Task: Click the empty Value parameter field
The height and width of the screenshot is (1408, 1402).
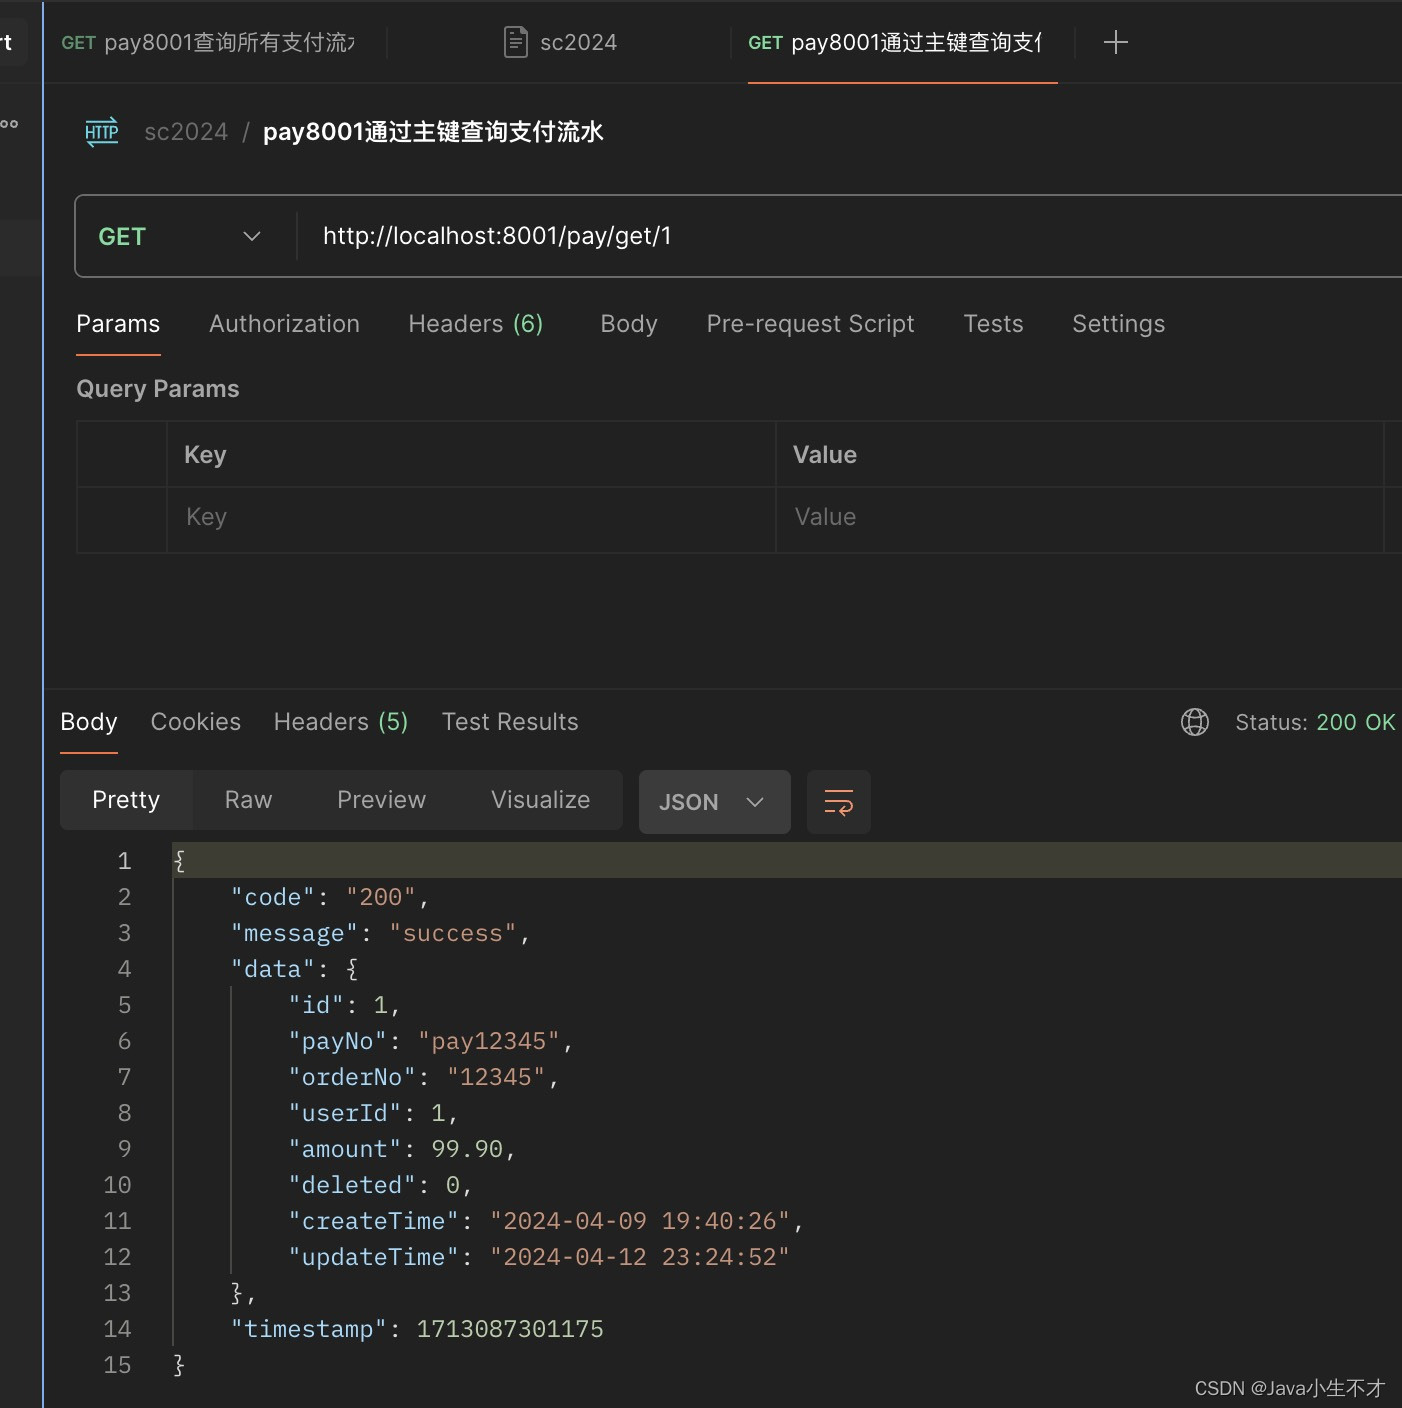Action: [1080, 517]
